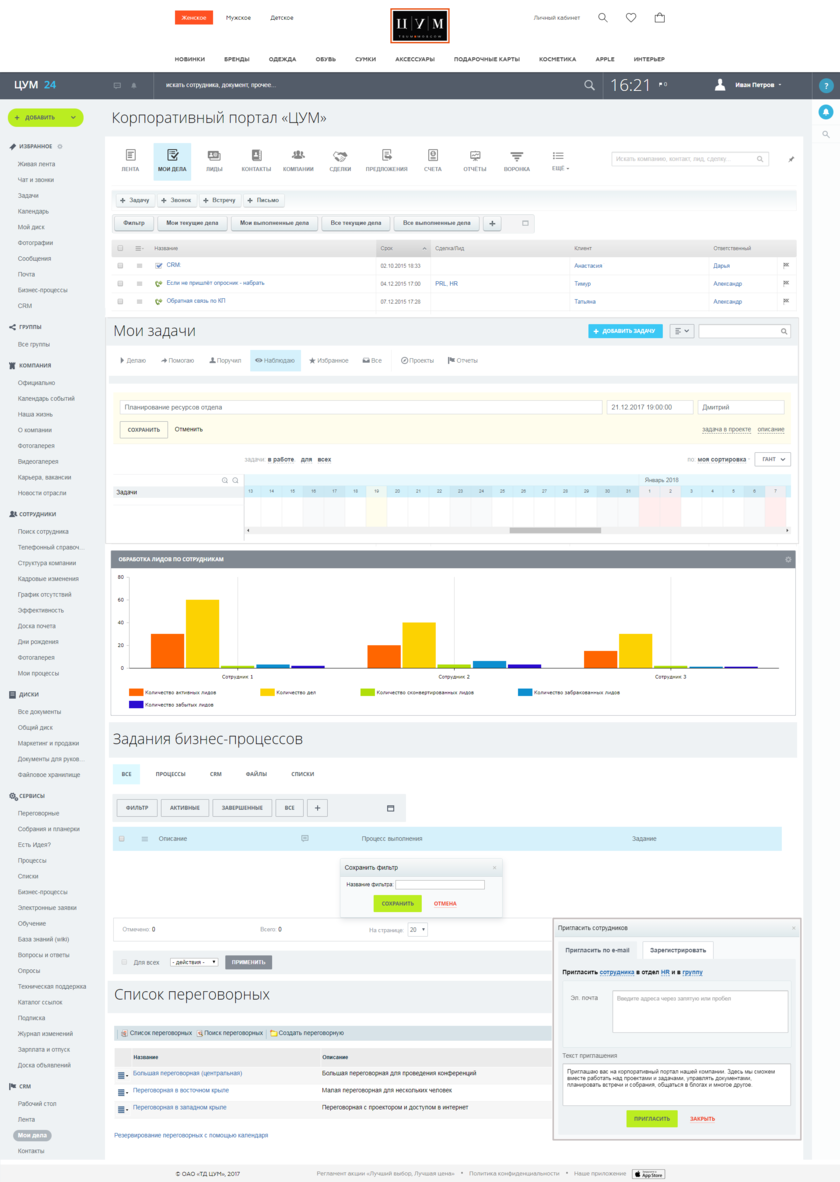Image resolution: width=840 pixels, height=1182 pixels.
Task: Open the Воронка funnel icon
Action: pyautogui.click(x=516, y=156)
